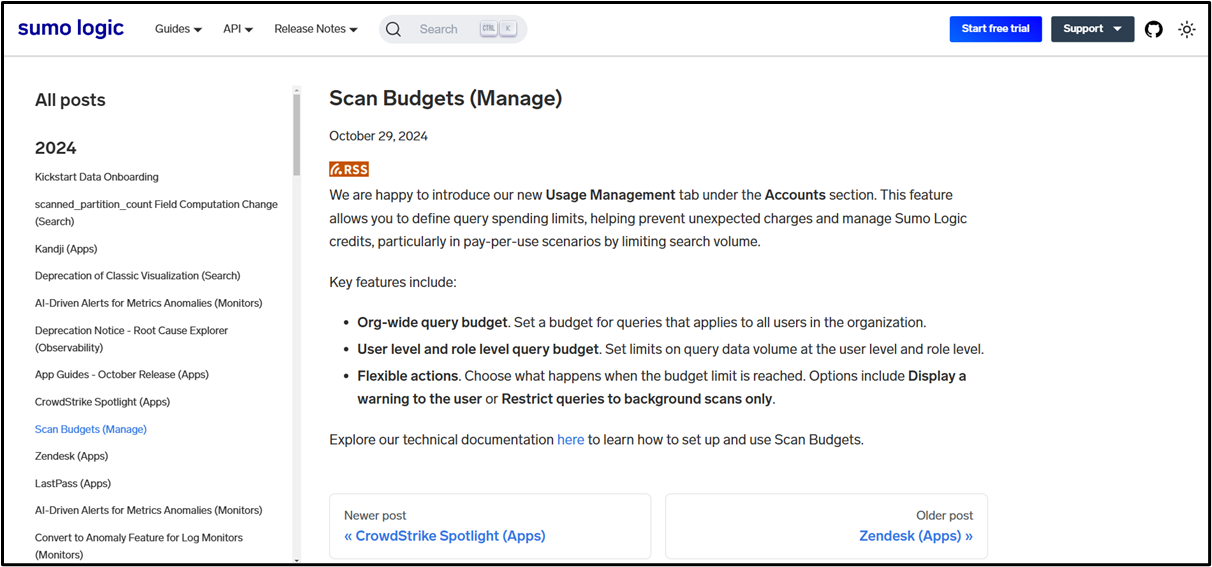This screenshot has width=1212, height=567.
Task: Click the Scan Budgets (Manage) page title
Action: [x=446, y=98]
